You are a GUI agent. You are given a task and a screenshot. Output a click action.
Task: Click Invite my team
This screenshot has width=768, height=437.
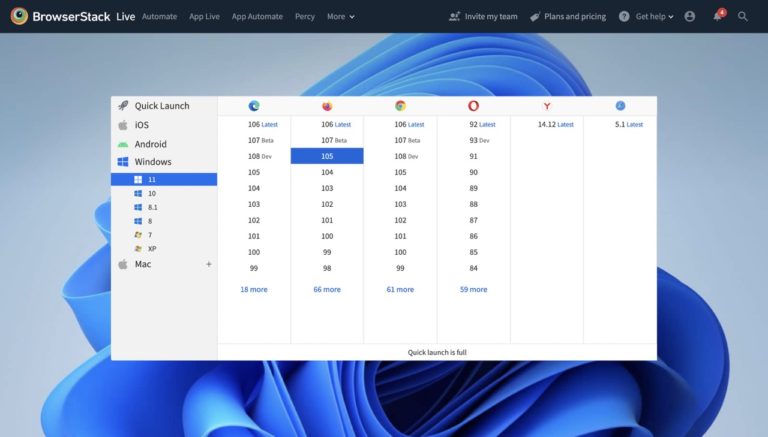(482, 17)
